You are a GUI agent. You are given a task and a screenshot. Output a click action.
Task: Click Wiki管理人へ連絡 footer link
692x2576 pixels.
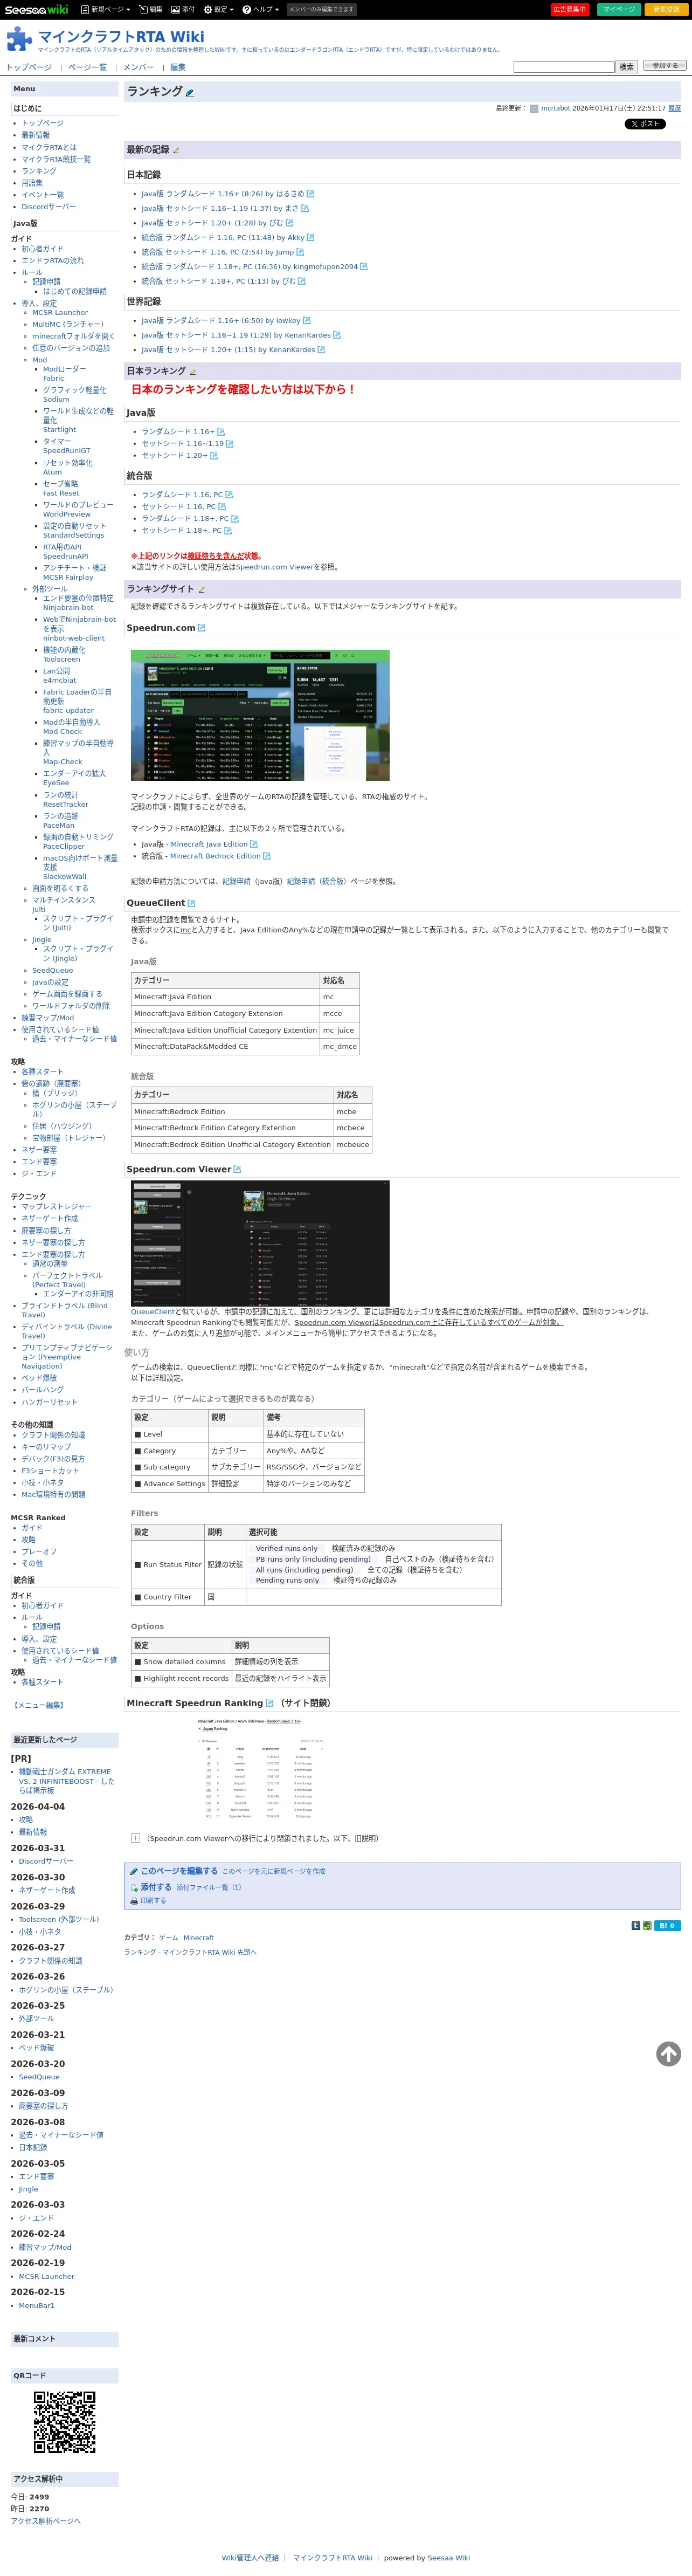click(x=250, y=2558)
